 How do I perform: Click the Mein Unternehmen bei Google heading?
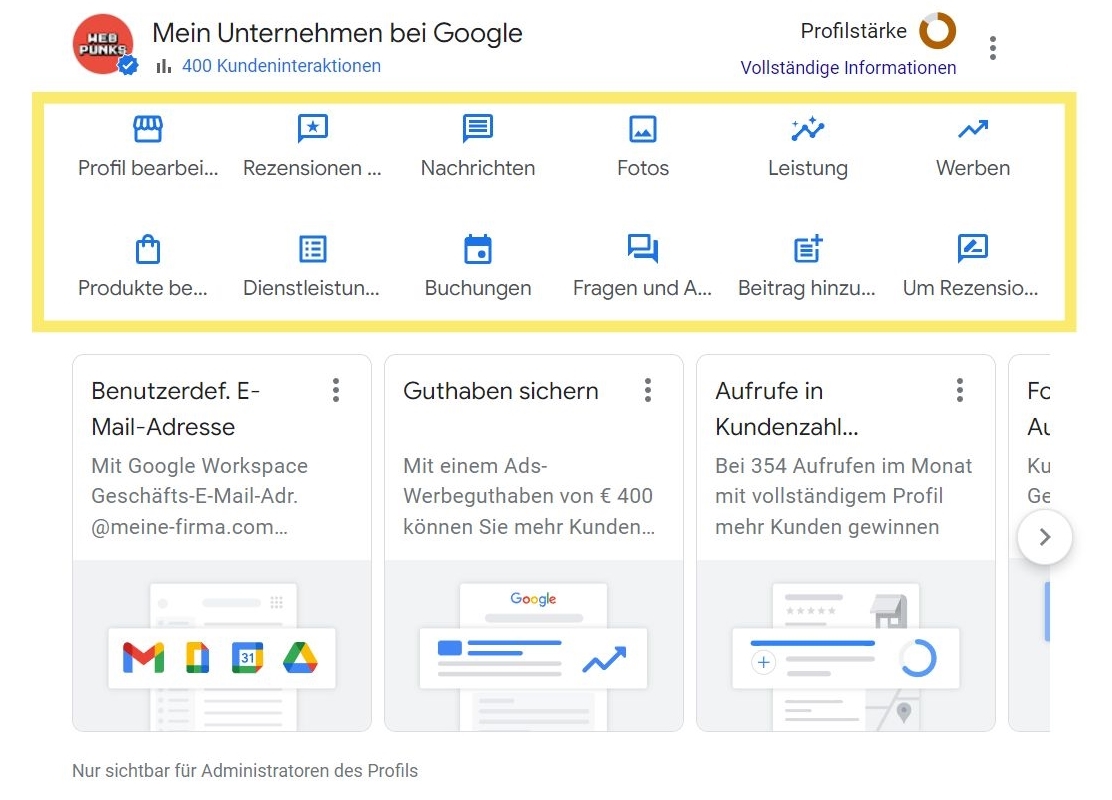(x=337, y=33)
